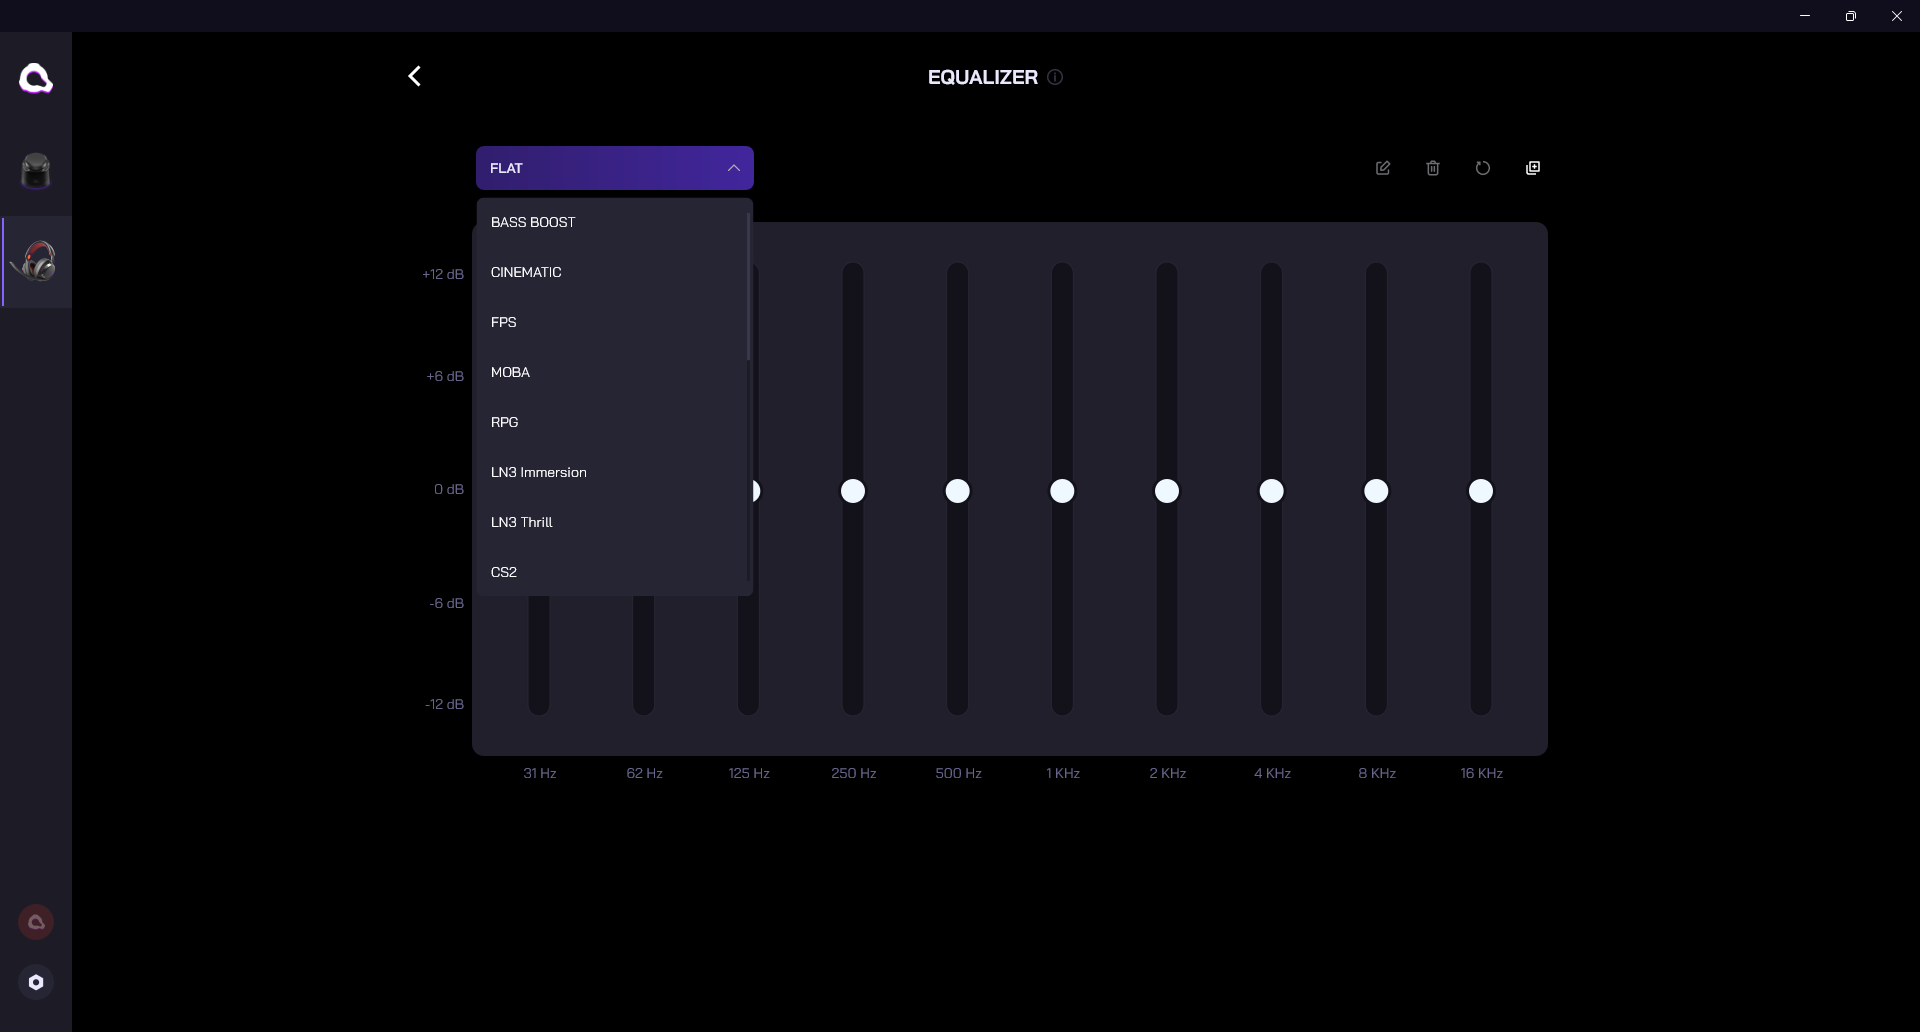Select the FPS preset option
This screenshot has height=1032, width=1920.
click(504, 322)
